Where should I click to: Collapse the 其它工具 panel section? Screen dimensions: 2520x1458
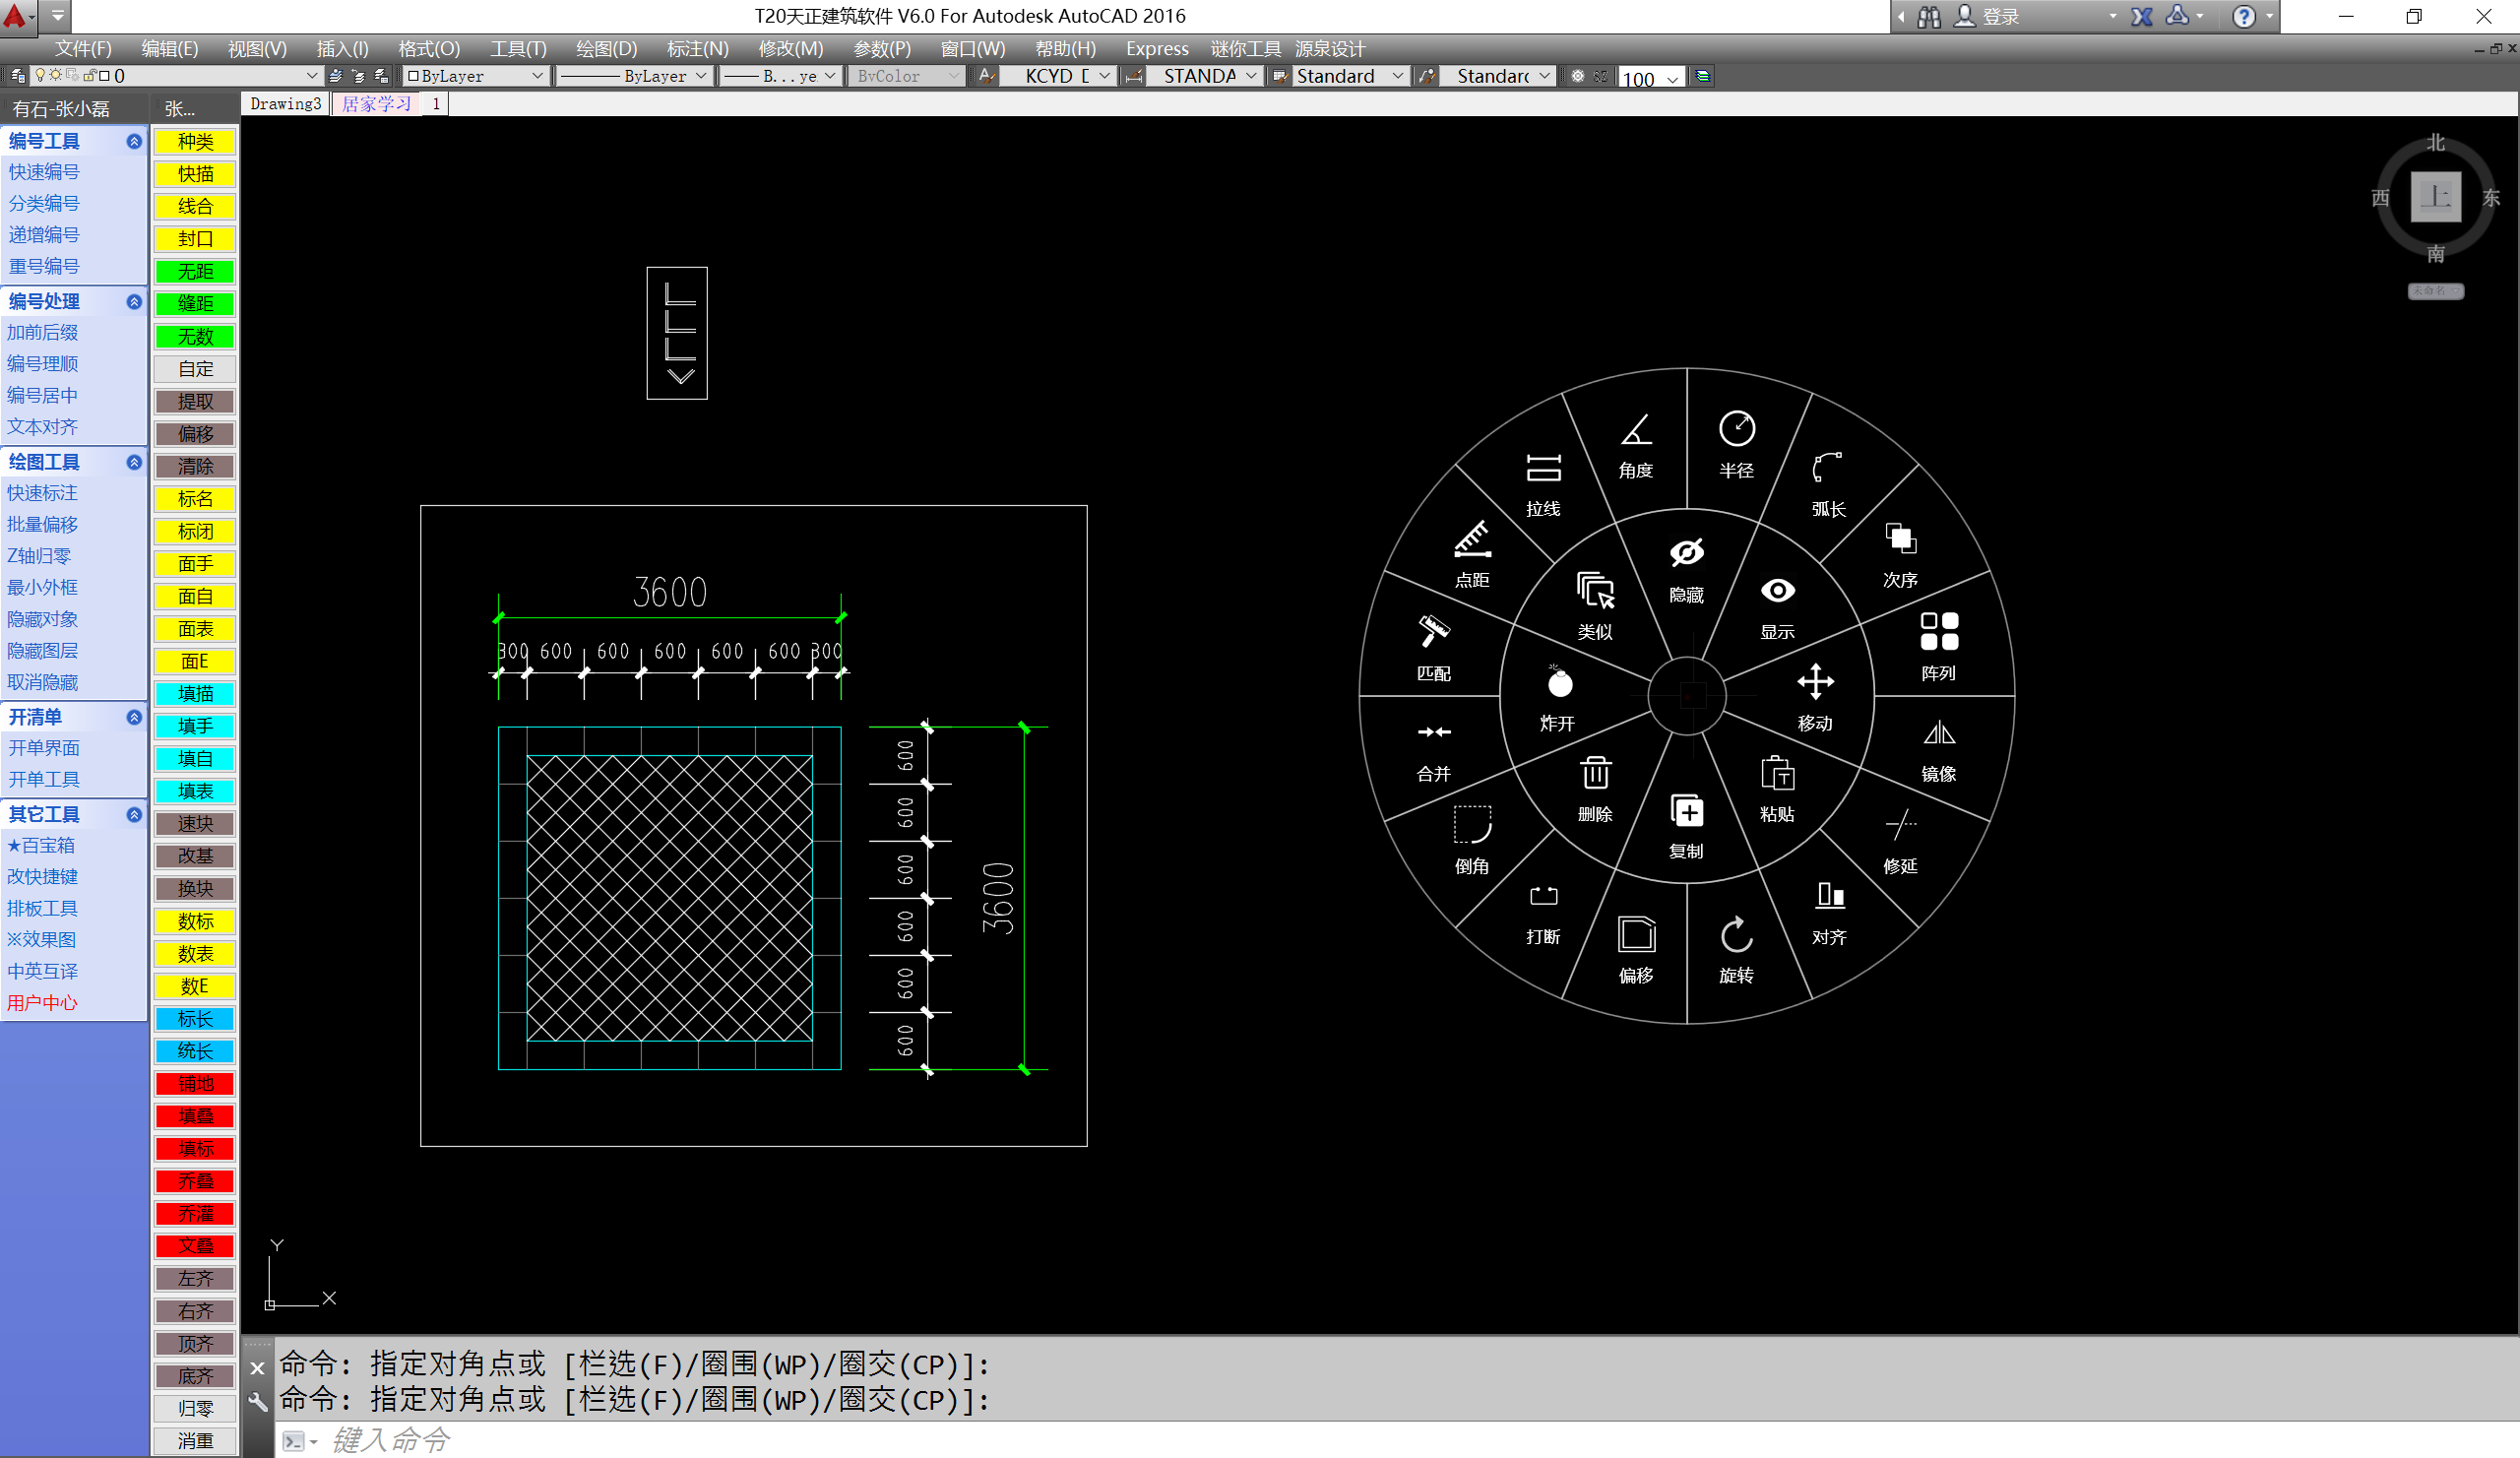pos(134,815)
